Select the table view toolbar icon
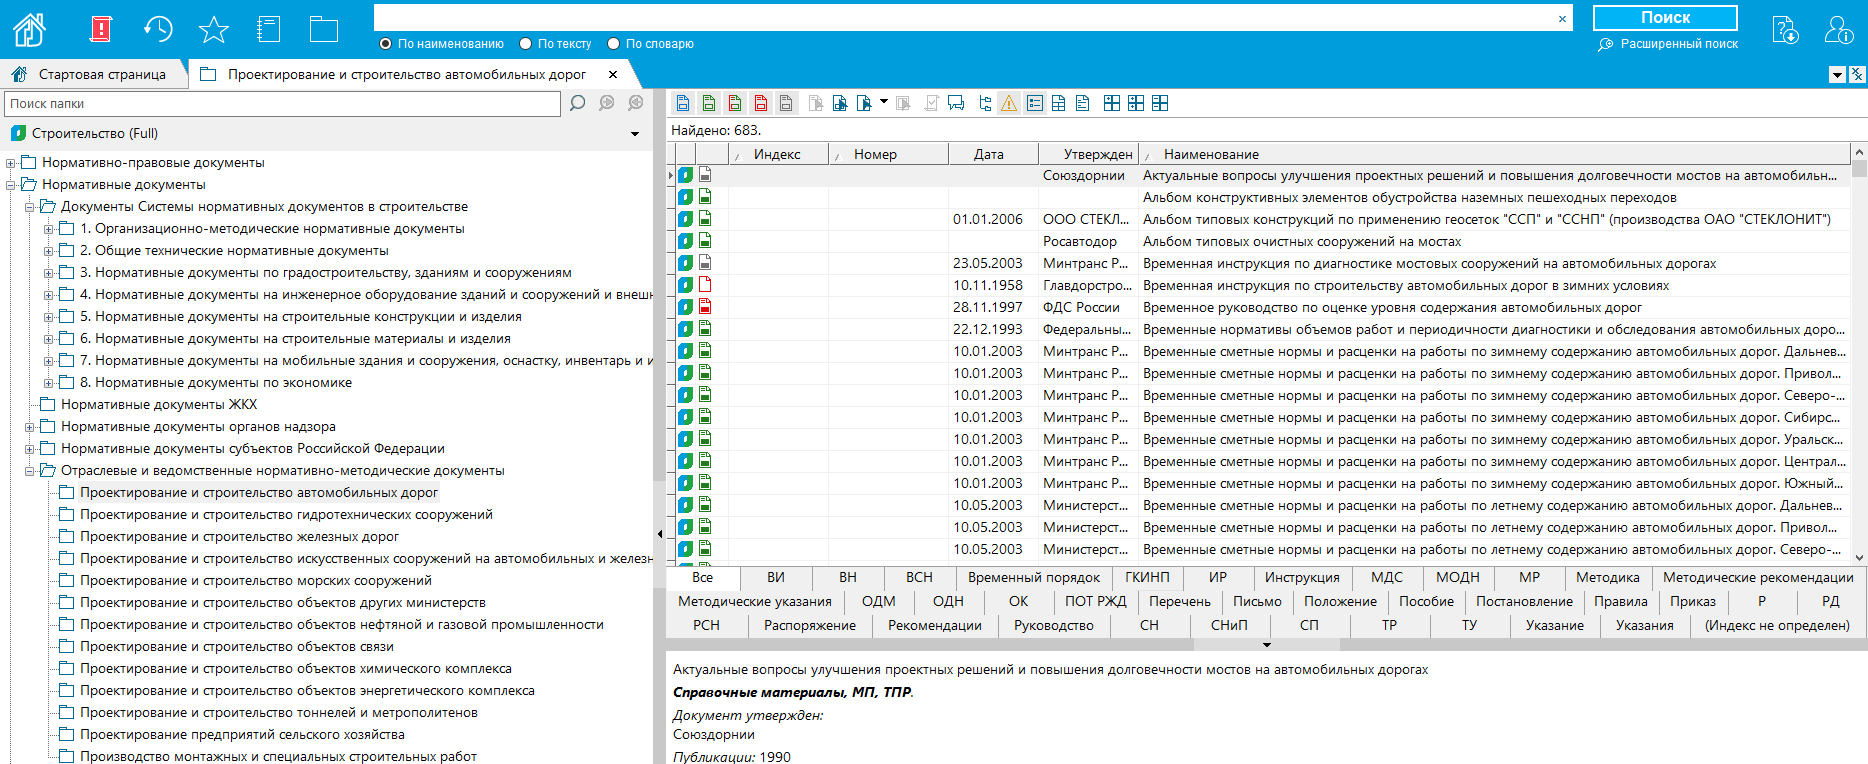The width and height of the screenshot is (1868, 764). pyautogui.click(x=1059, y=103)
